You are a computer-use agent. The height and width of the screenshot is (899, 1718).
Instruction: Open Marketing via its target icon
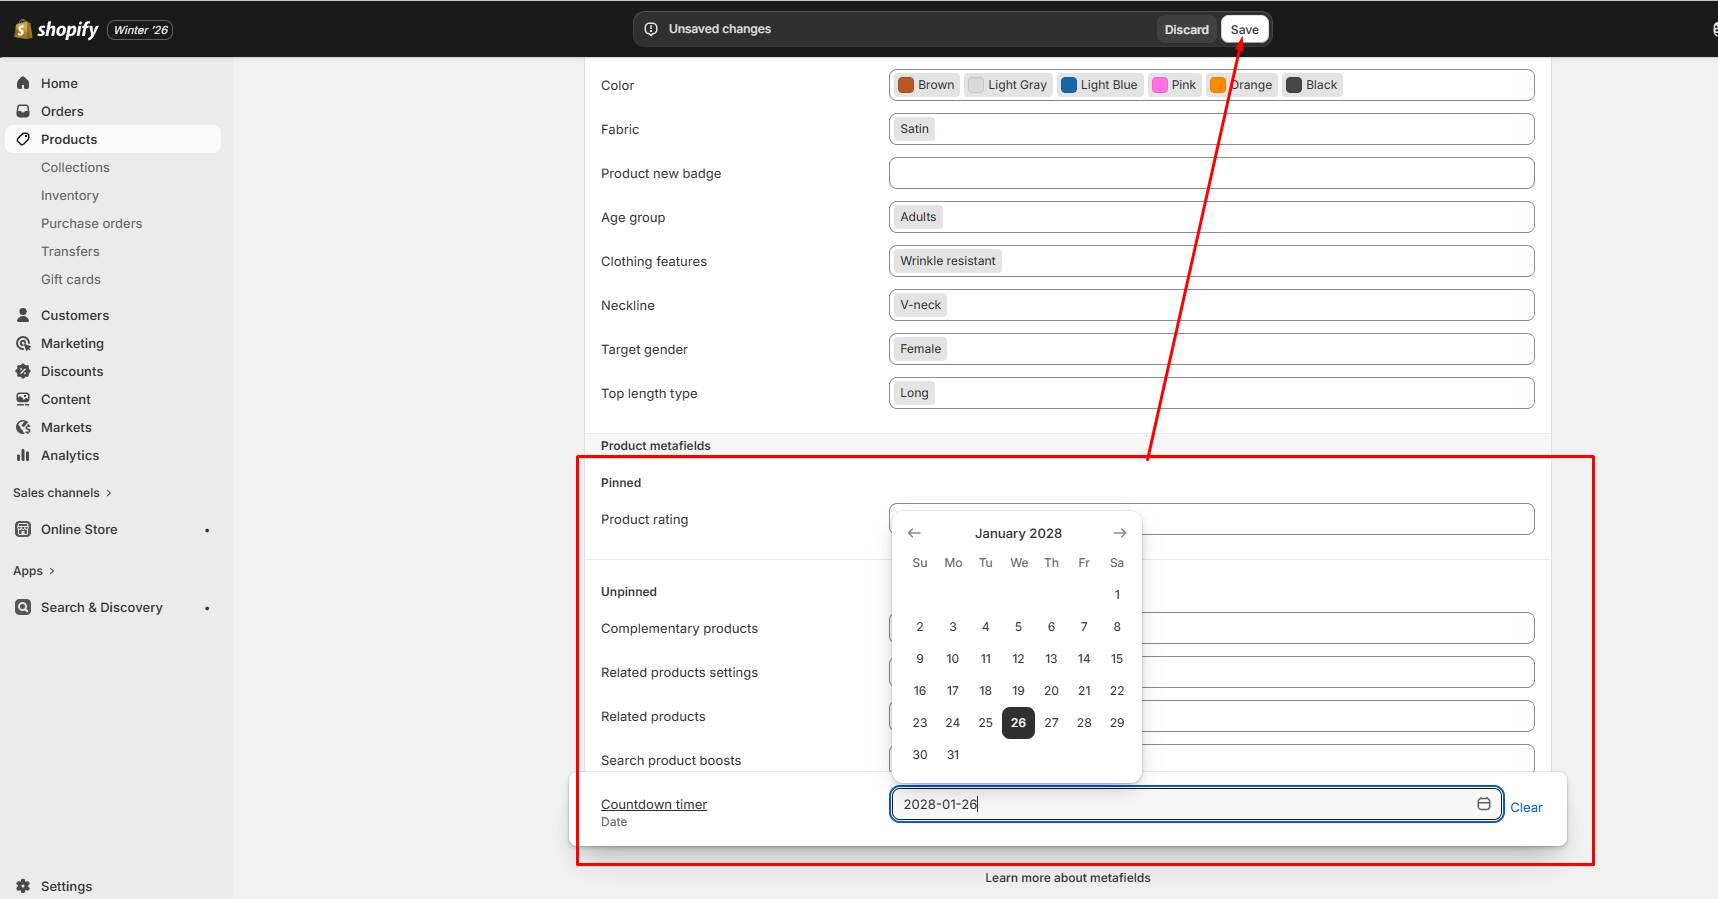(x=23, y=343)
